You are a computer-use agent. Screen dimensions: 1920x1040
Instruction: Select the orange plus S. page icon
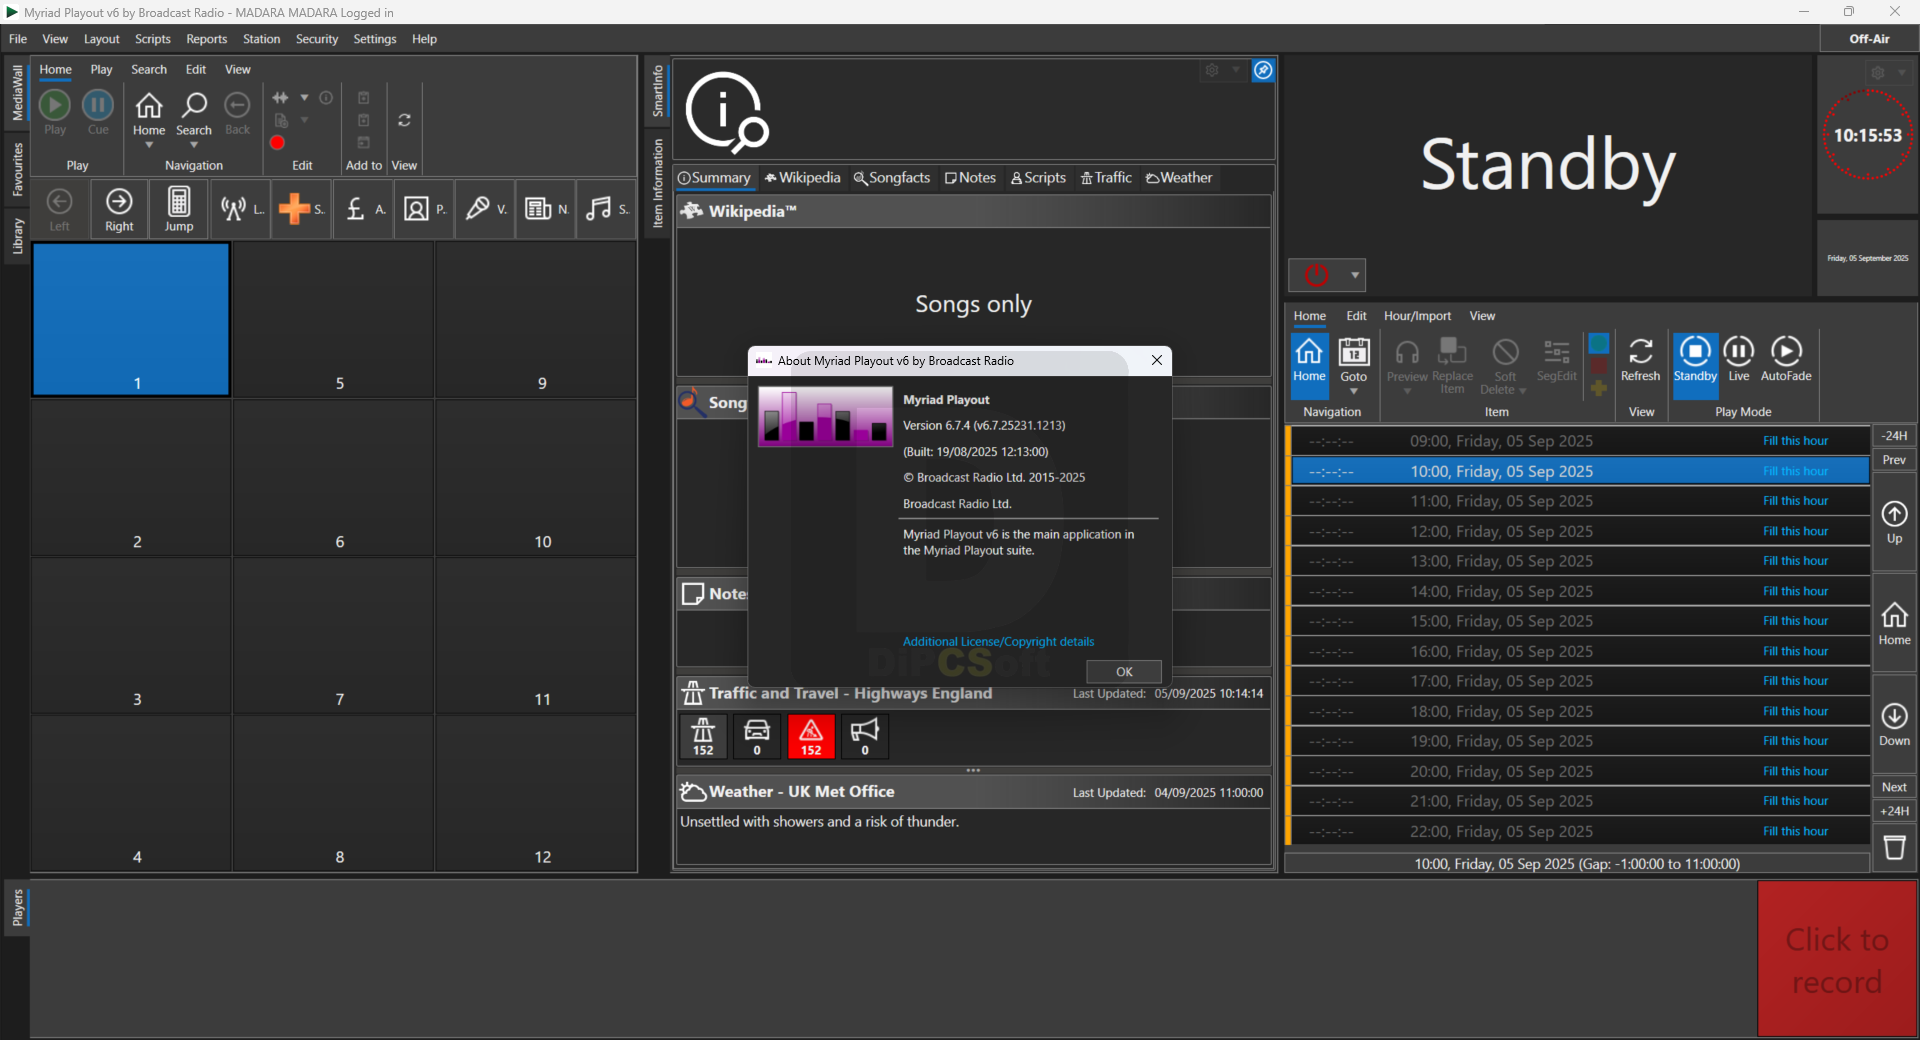(x=301, y=209)
